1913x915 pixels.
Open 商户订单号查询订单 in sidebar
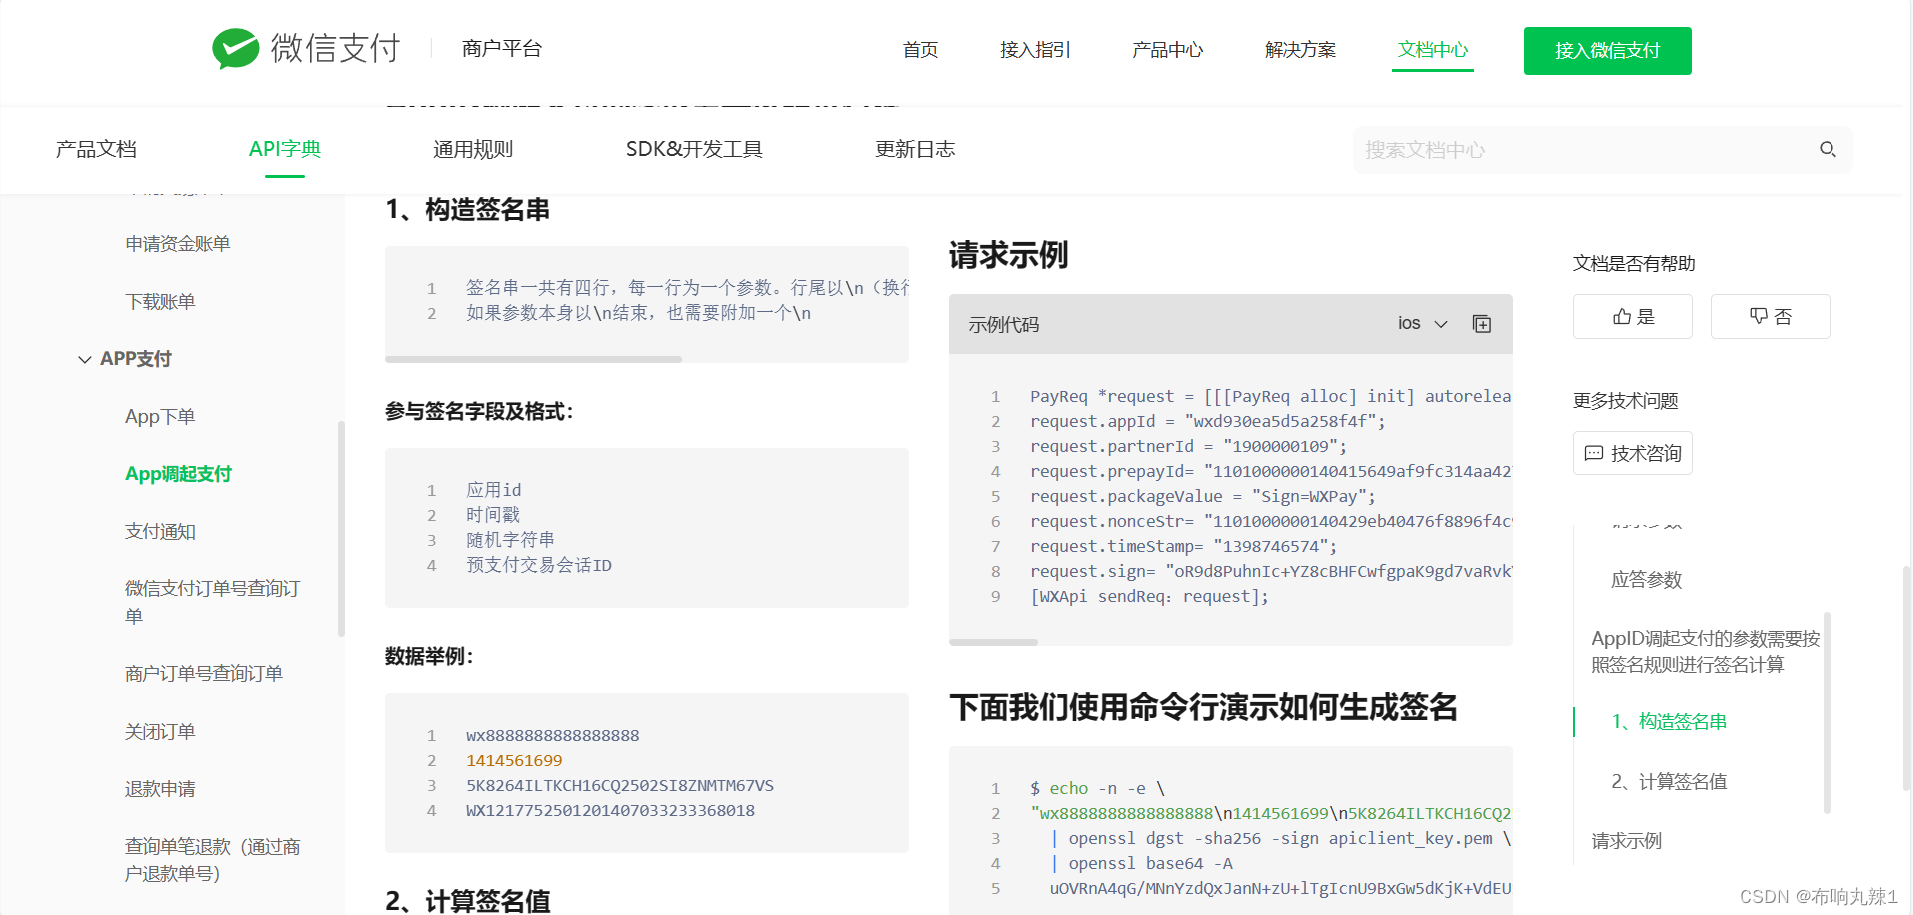click(204, 674)
